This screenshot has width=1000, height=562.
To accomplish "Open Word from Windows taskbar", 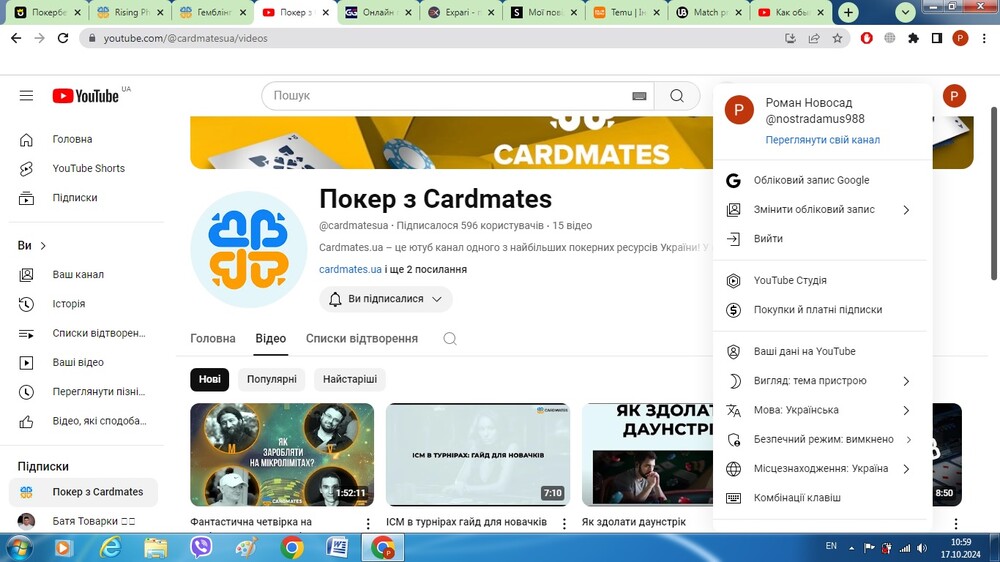I will [x=337, y=547].
